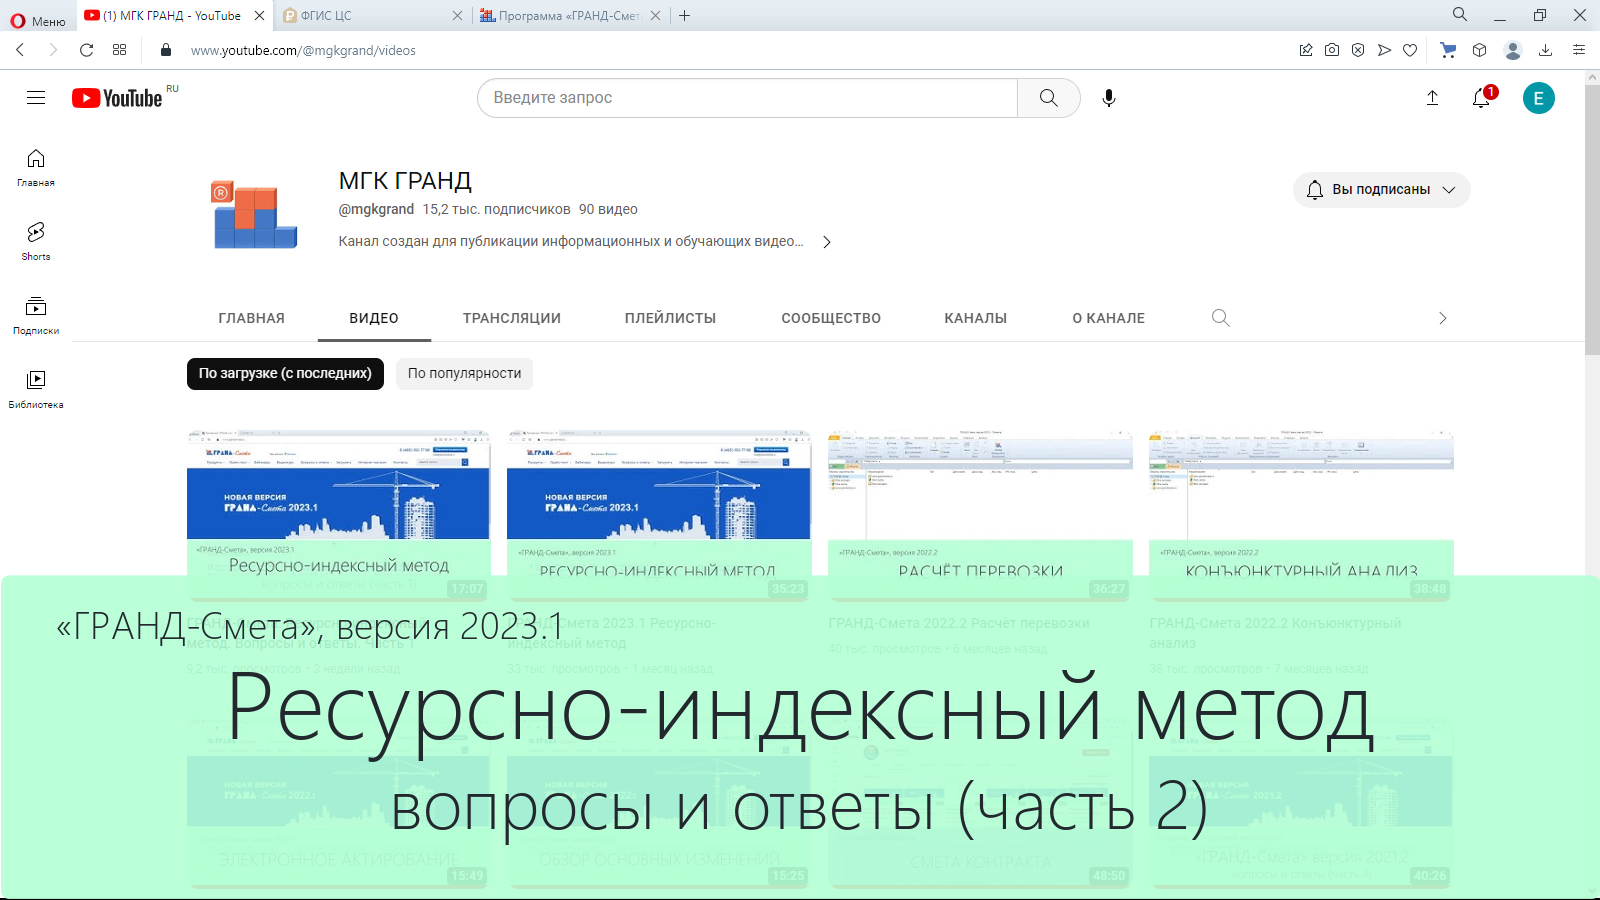1600x900 pixels.
Task: Open the Opera easy setup icon
Action: coord(1579,50)
